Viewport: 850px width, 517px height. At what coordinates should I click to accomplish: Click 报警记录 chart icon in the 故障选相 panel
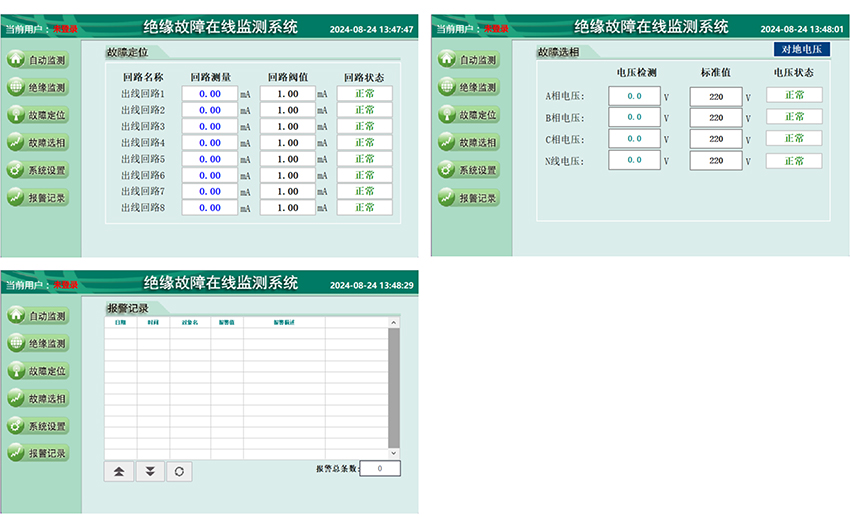pos(449,198)
